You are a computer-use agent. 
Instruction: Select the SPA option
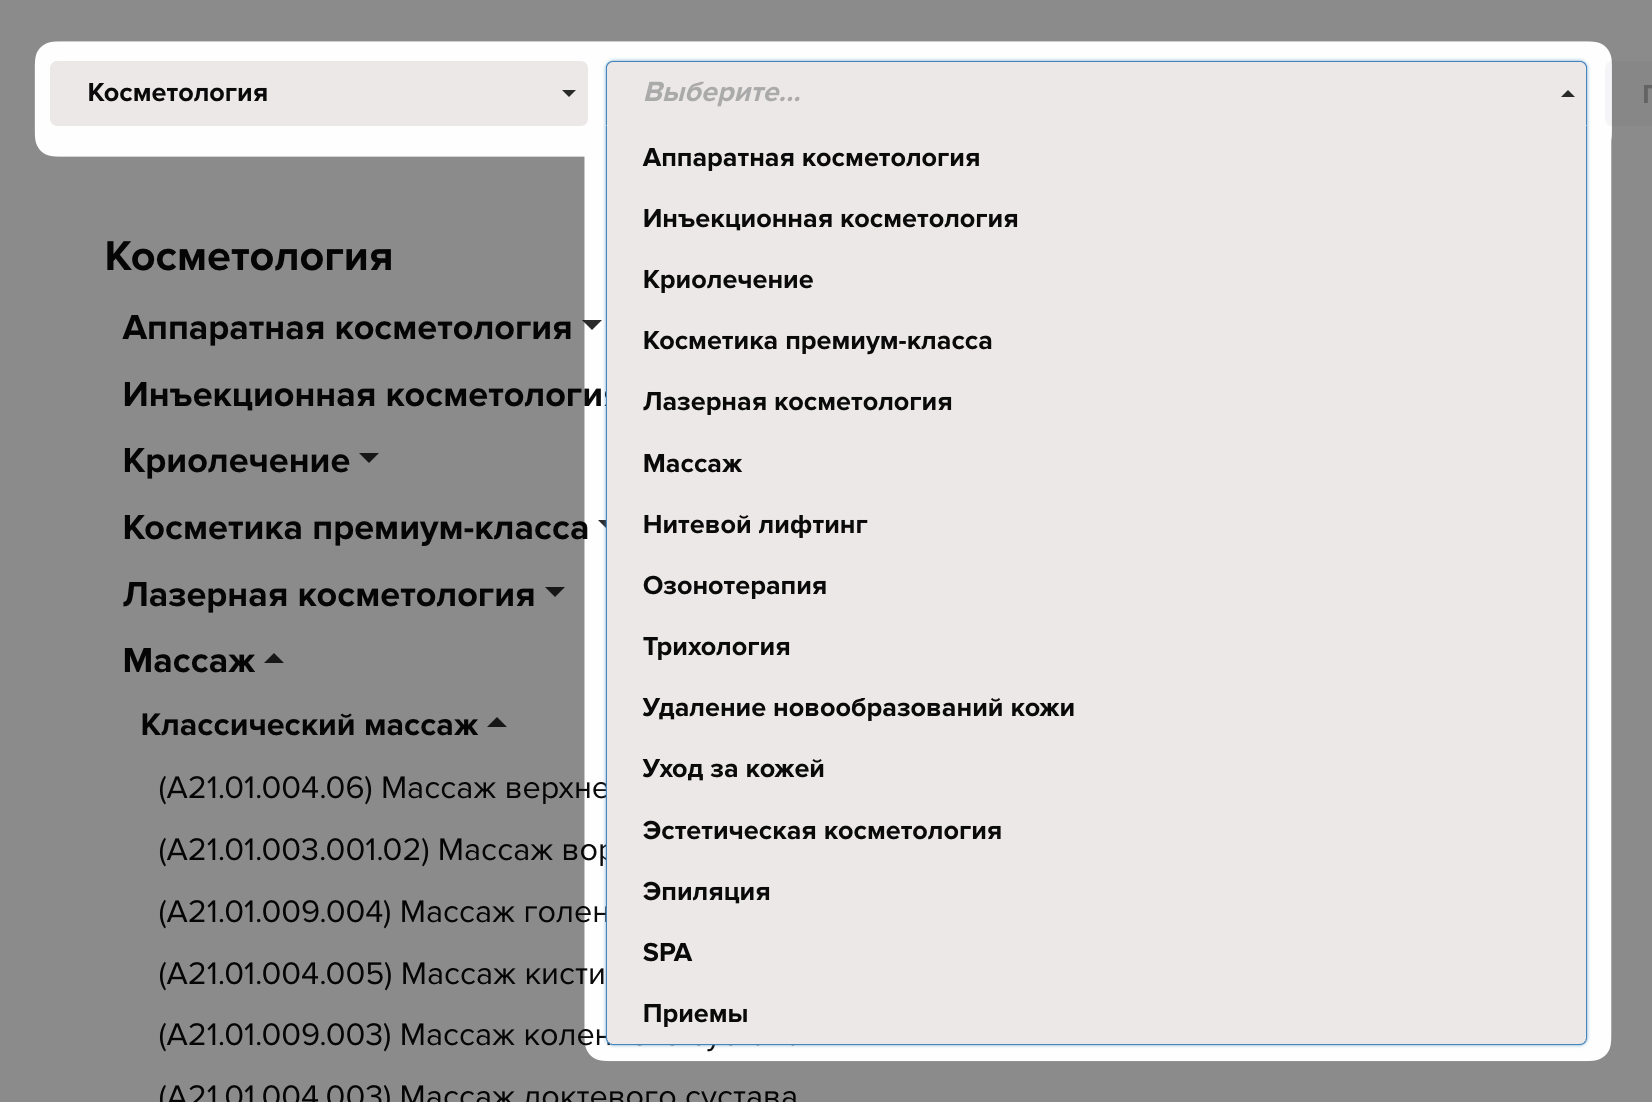tap(667, 953)
